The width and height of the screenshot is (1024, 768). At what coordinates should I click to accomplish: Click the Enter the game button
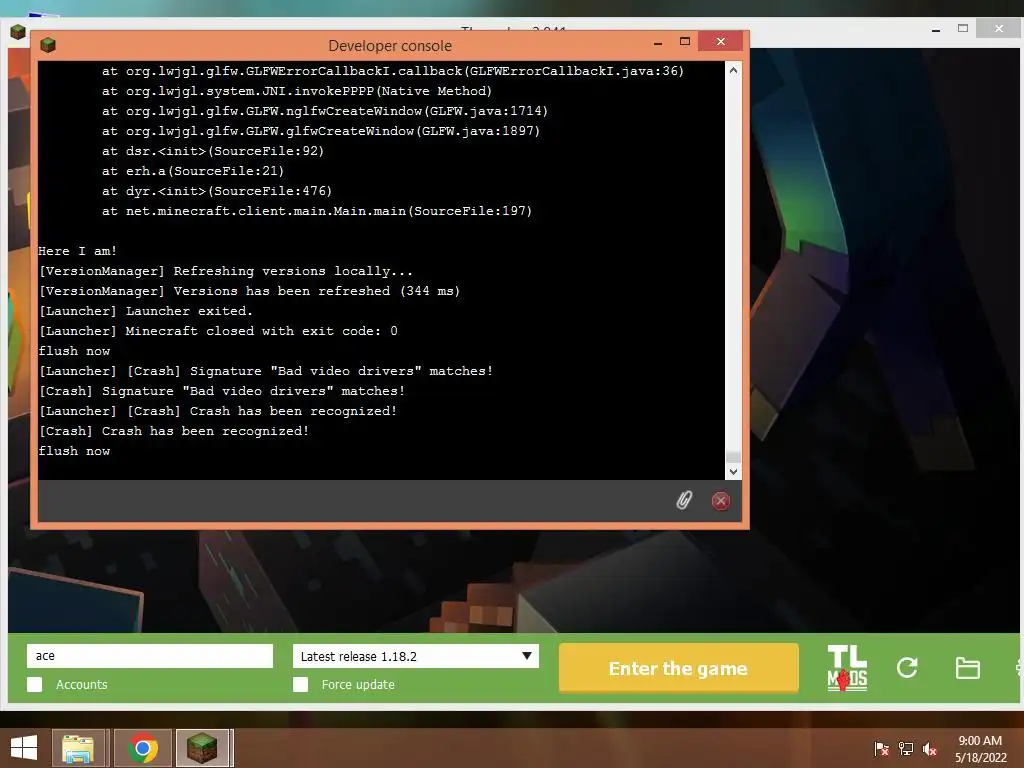tap(679, 668)
